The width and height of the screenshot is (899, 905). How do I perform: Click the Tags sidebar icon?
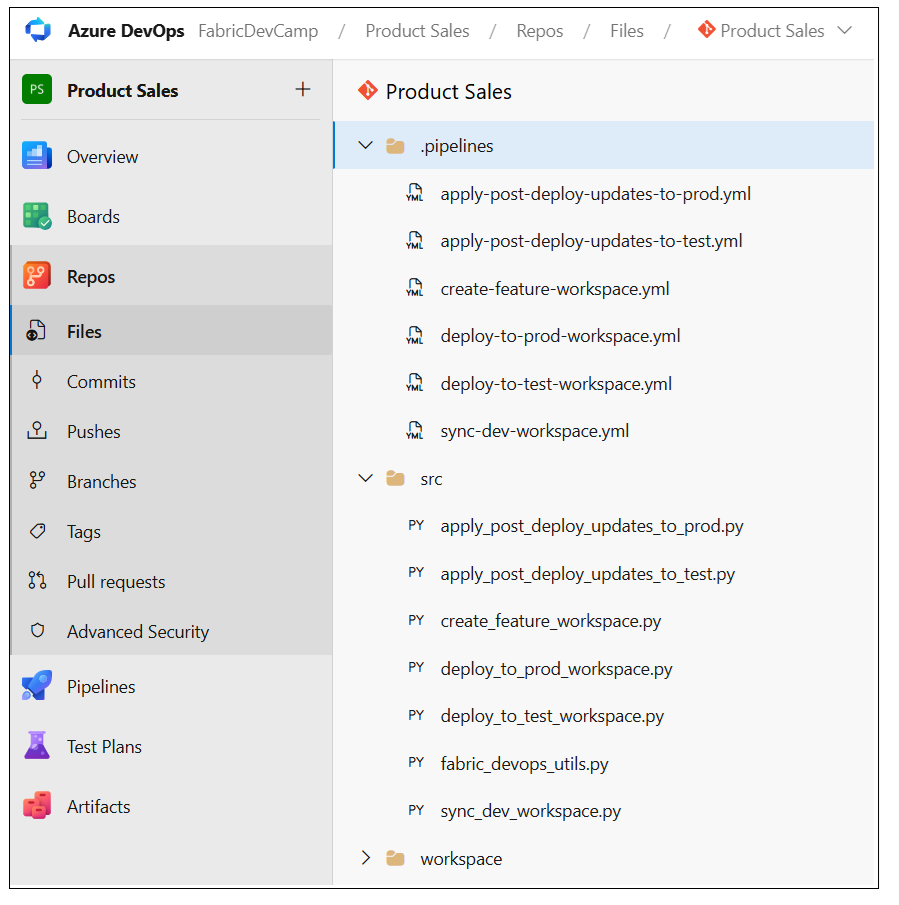(37, 531)
